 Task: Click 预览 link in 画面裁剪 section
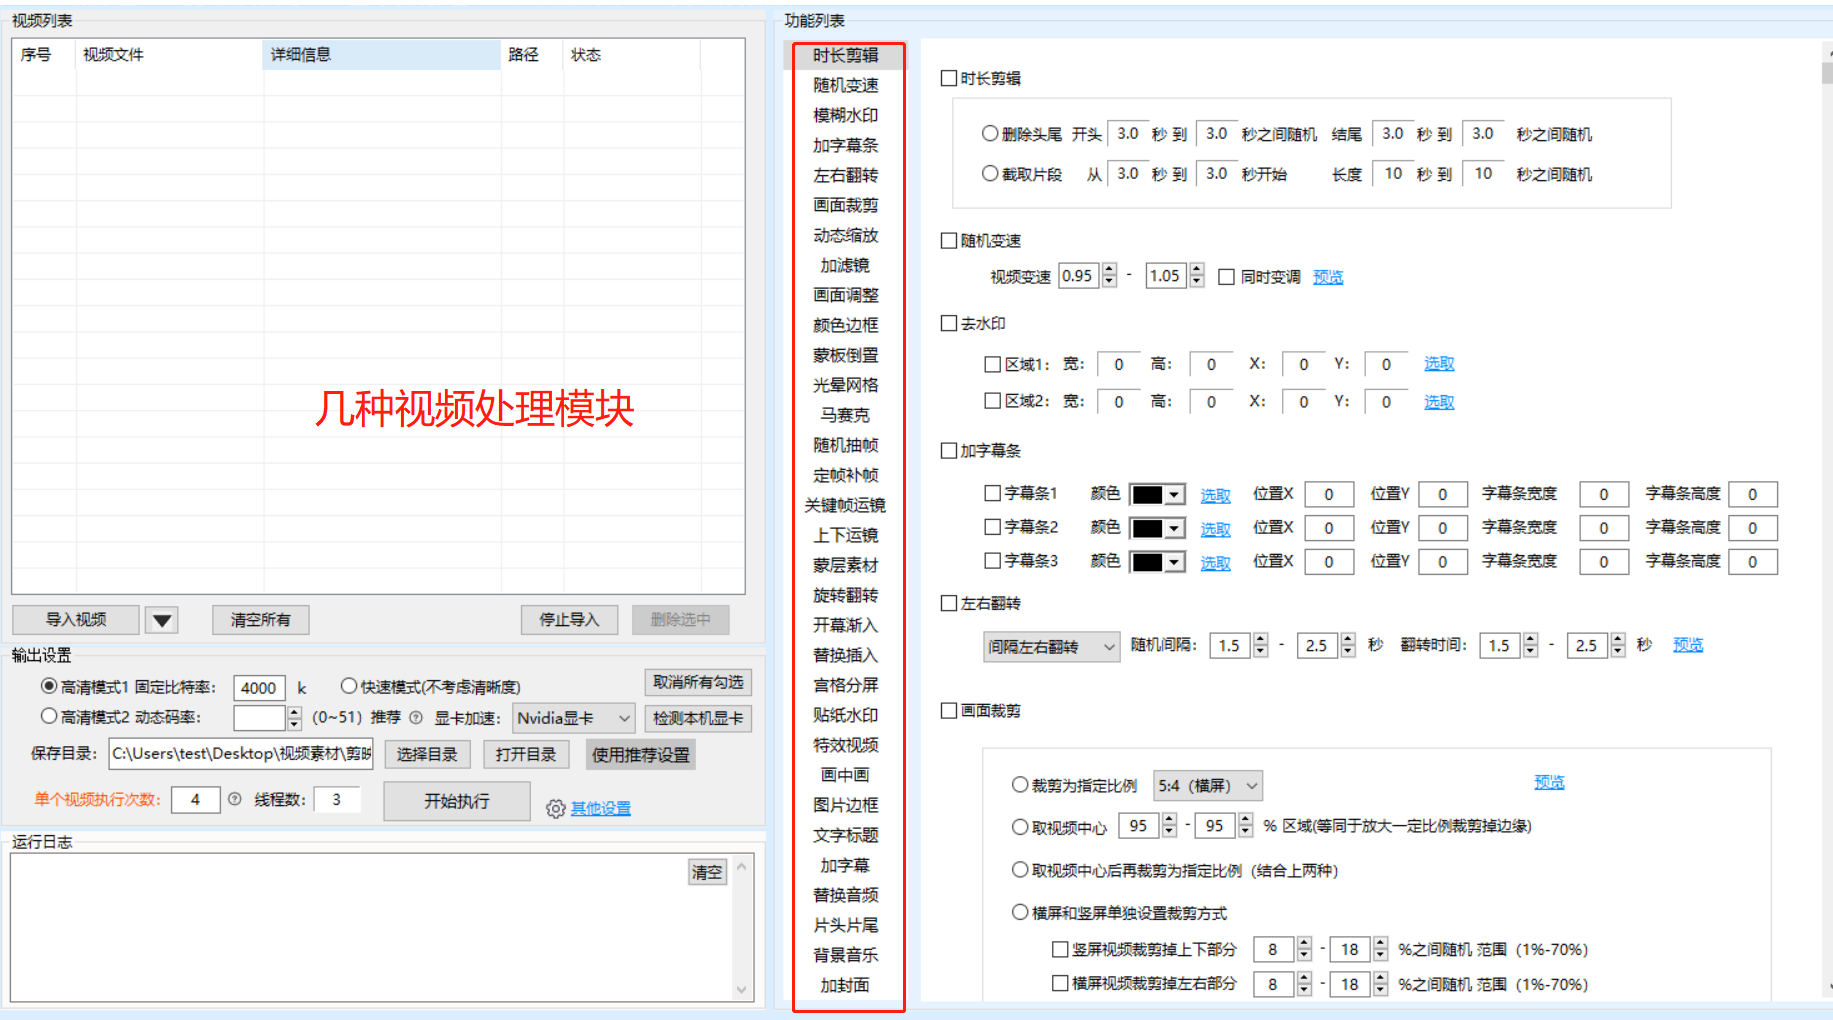pos(1549,782)
